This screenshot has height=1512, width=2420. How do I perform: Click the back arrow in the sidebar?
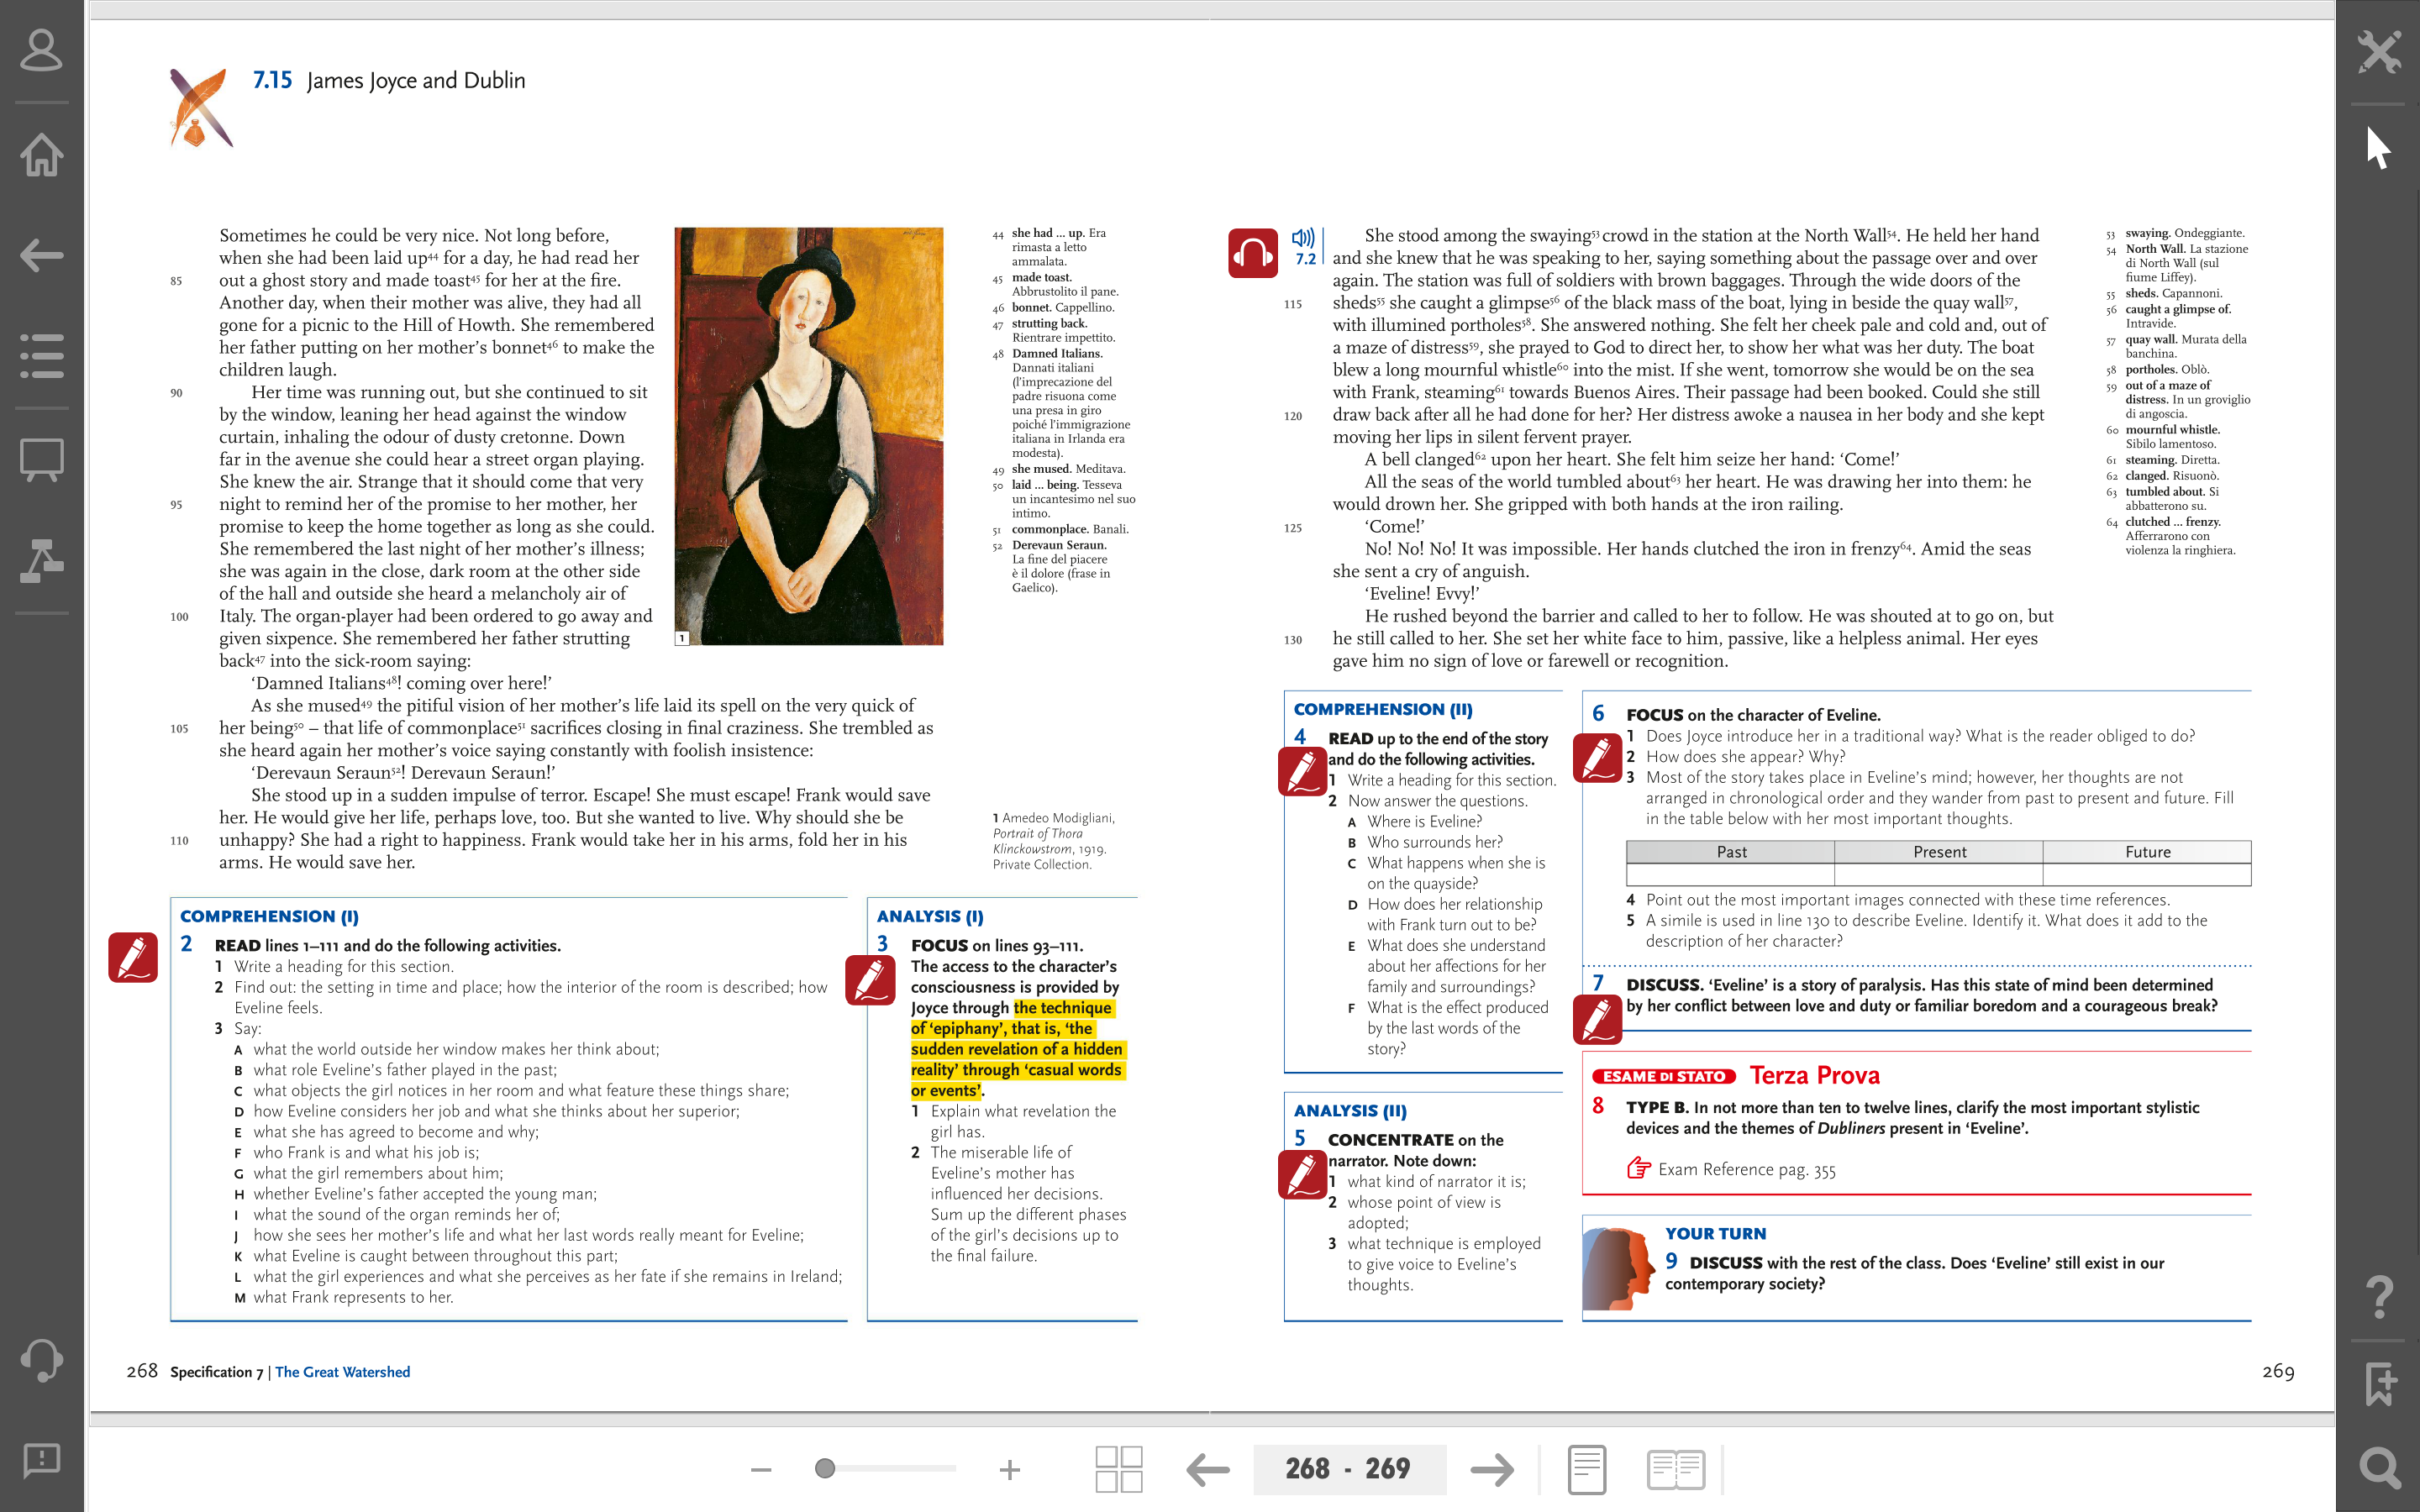(x=41, y=255)
